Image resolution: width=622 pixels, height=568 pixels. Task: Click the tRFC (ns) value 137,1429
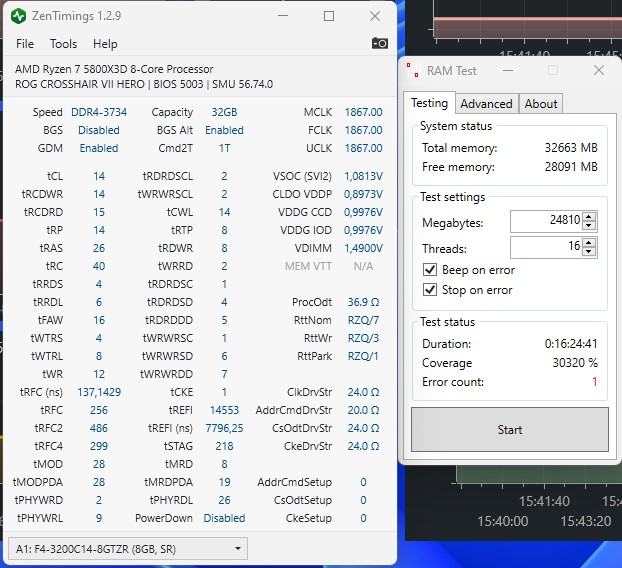[99, 392]
